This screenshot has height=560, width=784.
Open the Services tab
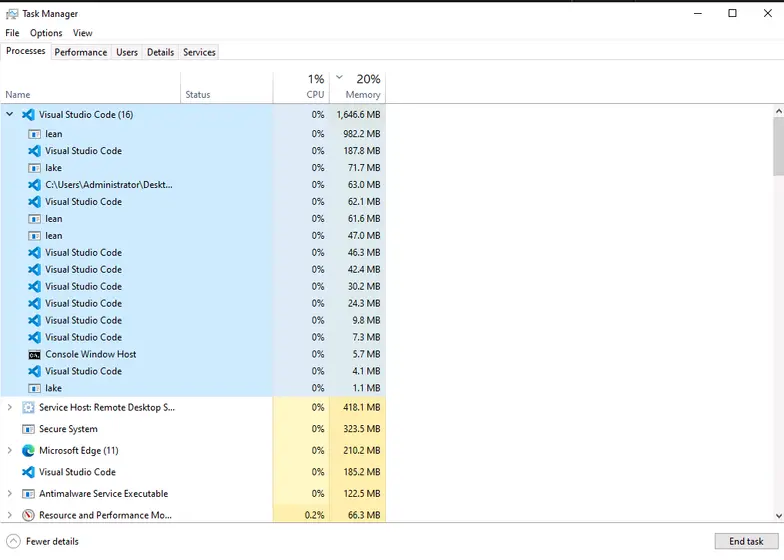click(199, 52)
